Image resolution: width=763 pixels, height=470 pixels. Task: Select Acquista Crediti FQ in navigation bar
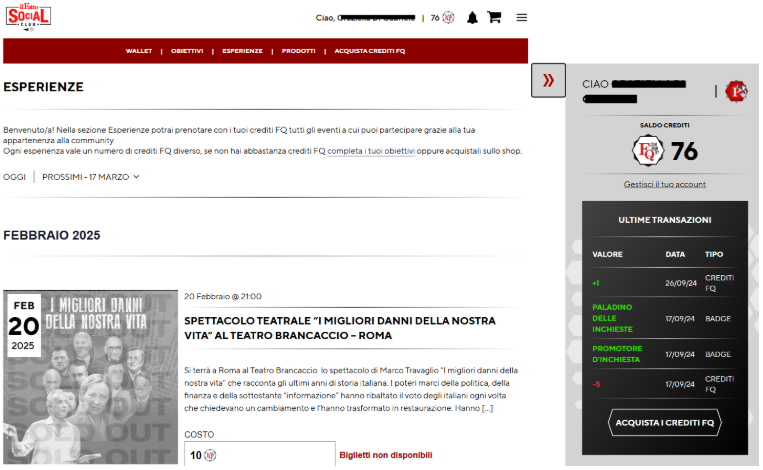(x=369, y=51)
